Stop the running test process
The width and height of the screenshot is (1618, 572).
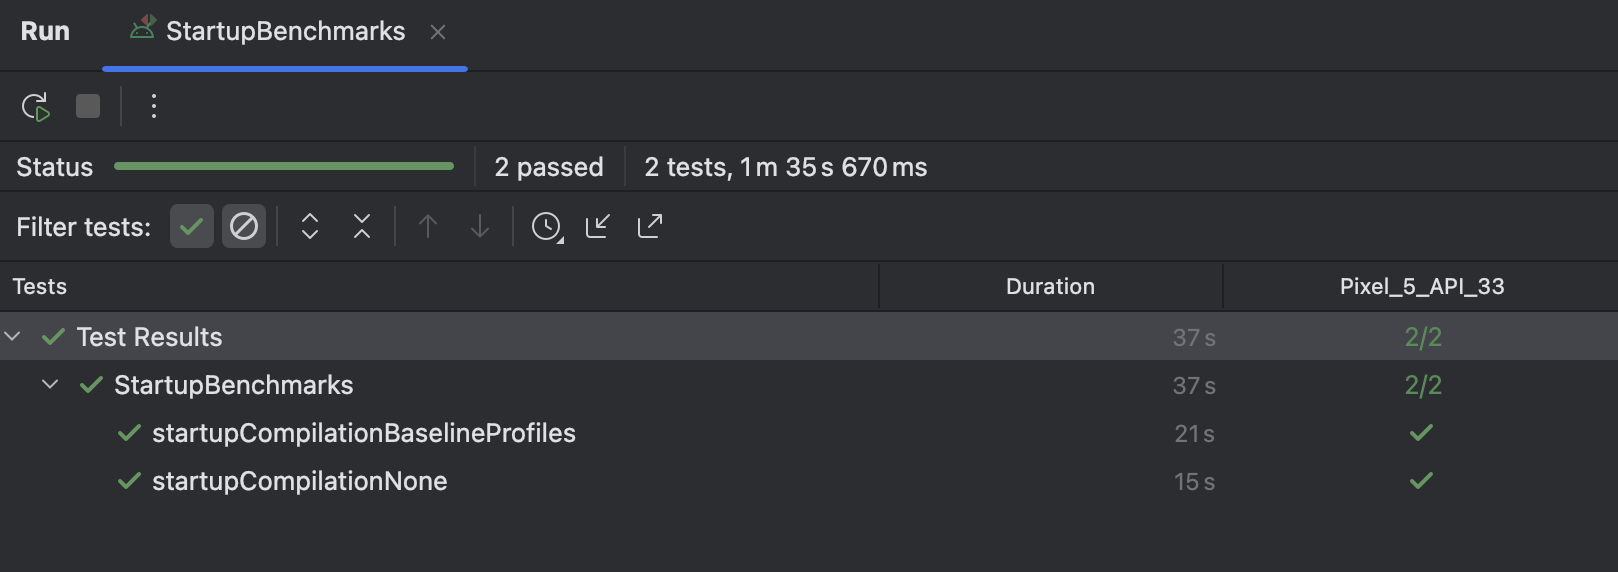click(88, 106)
